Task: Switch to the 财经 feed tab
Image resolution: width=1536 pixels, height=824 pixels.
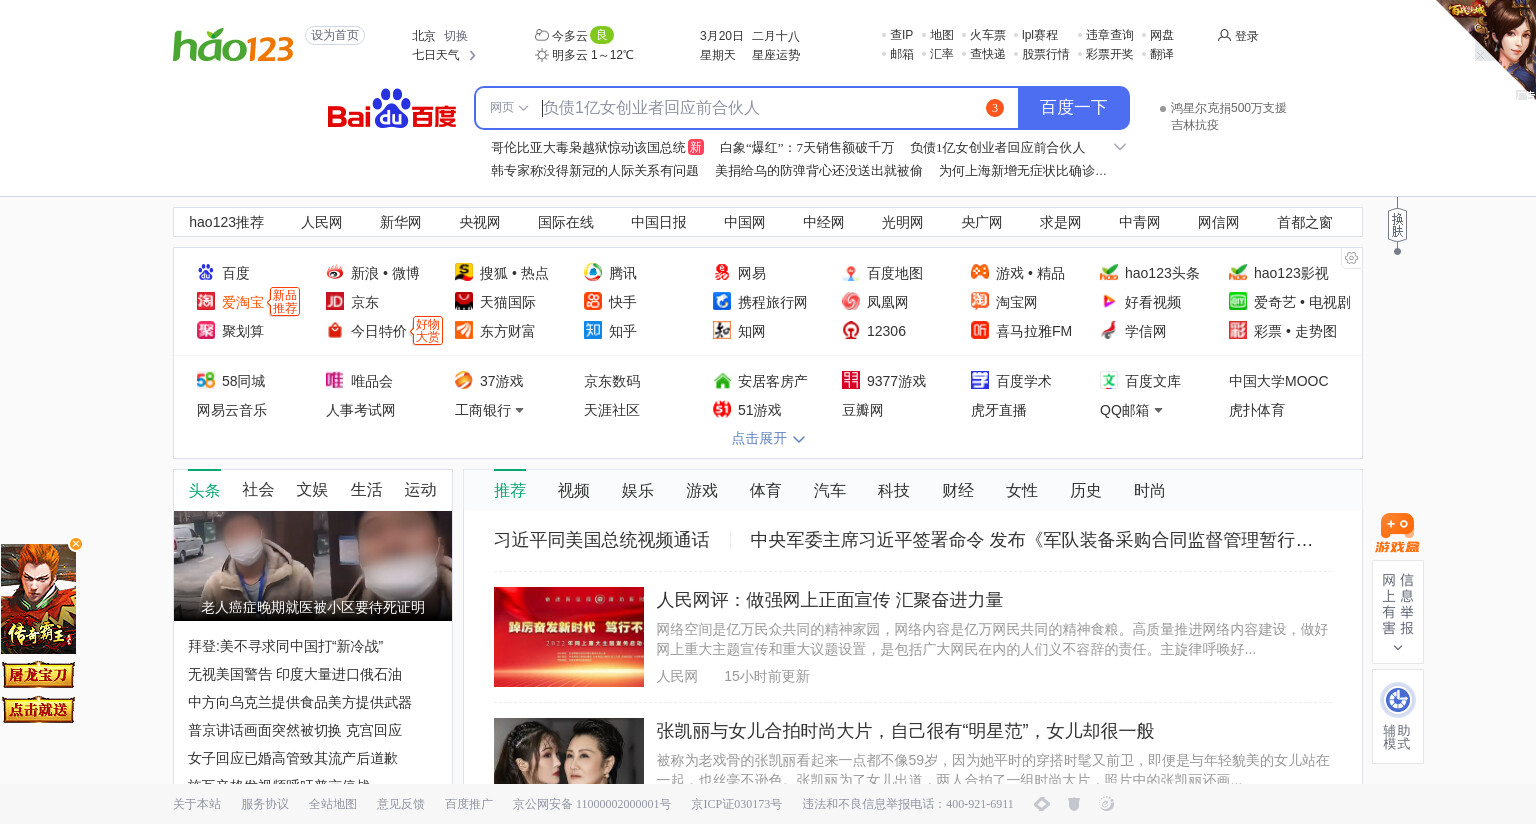Action: pos(958,490)
